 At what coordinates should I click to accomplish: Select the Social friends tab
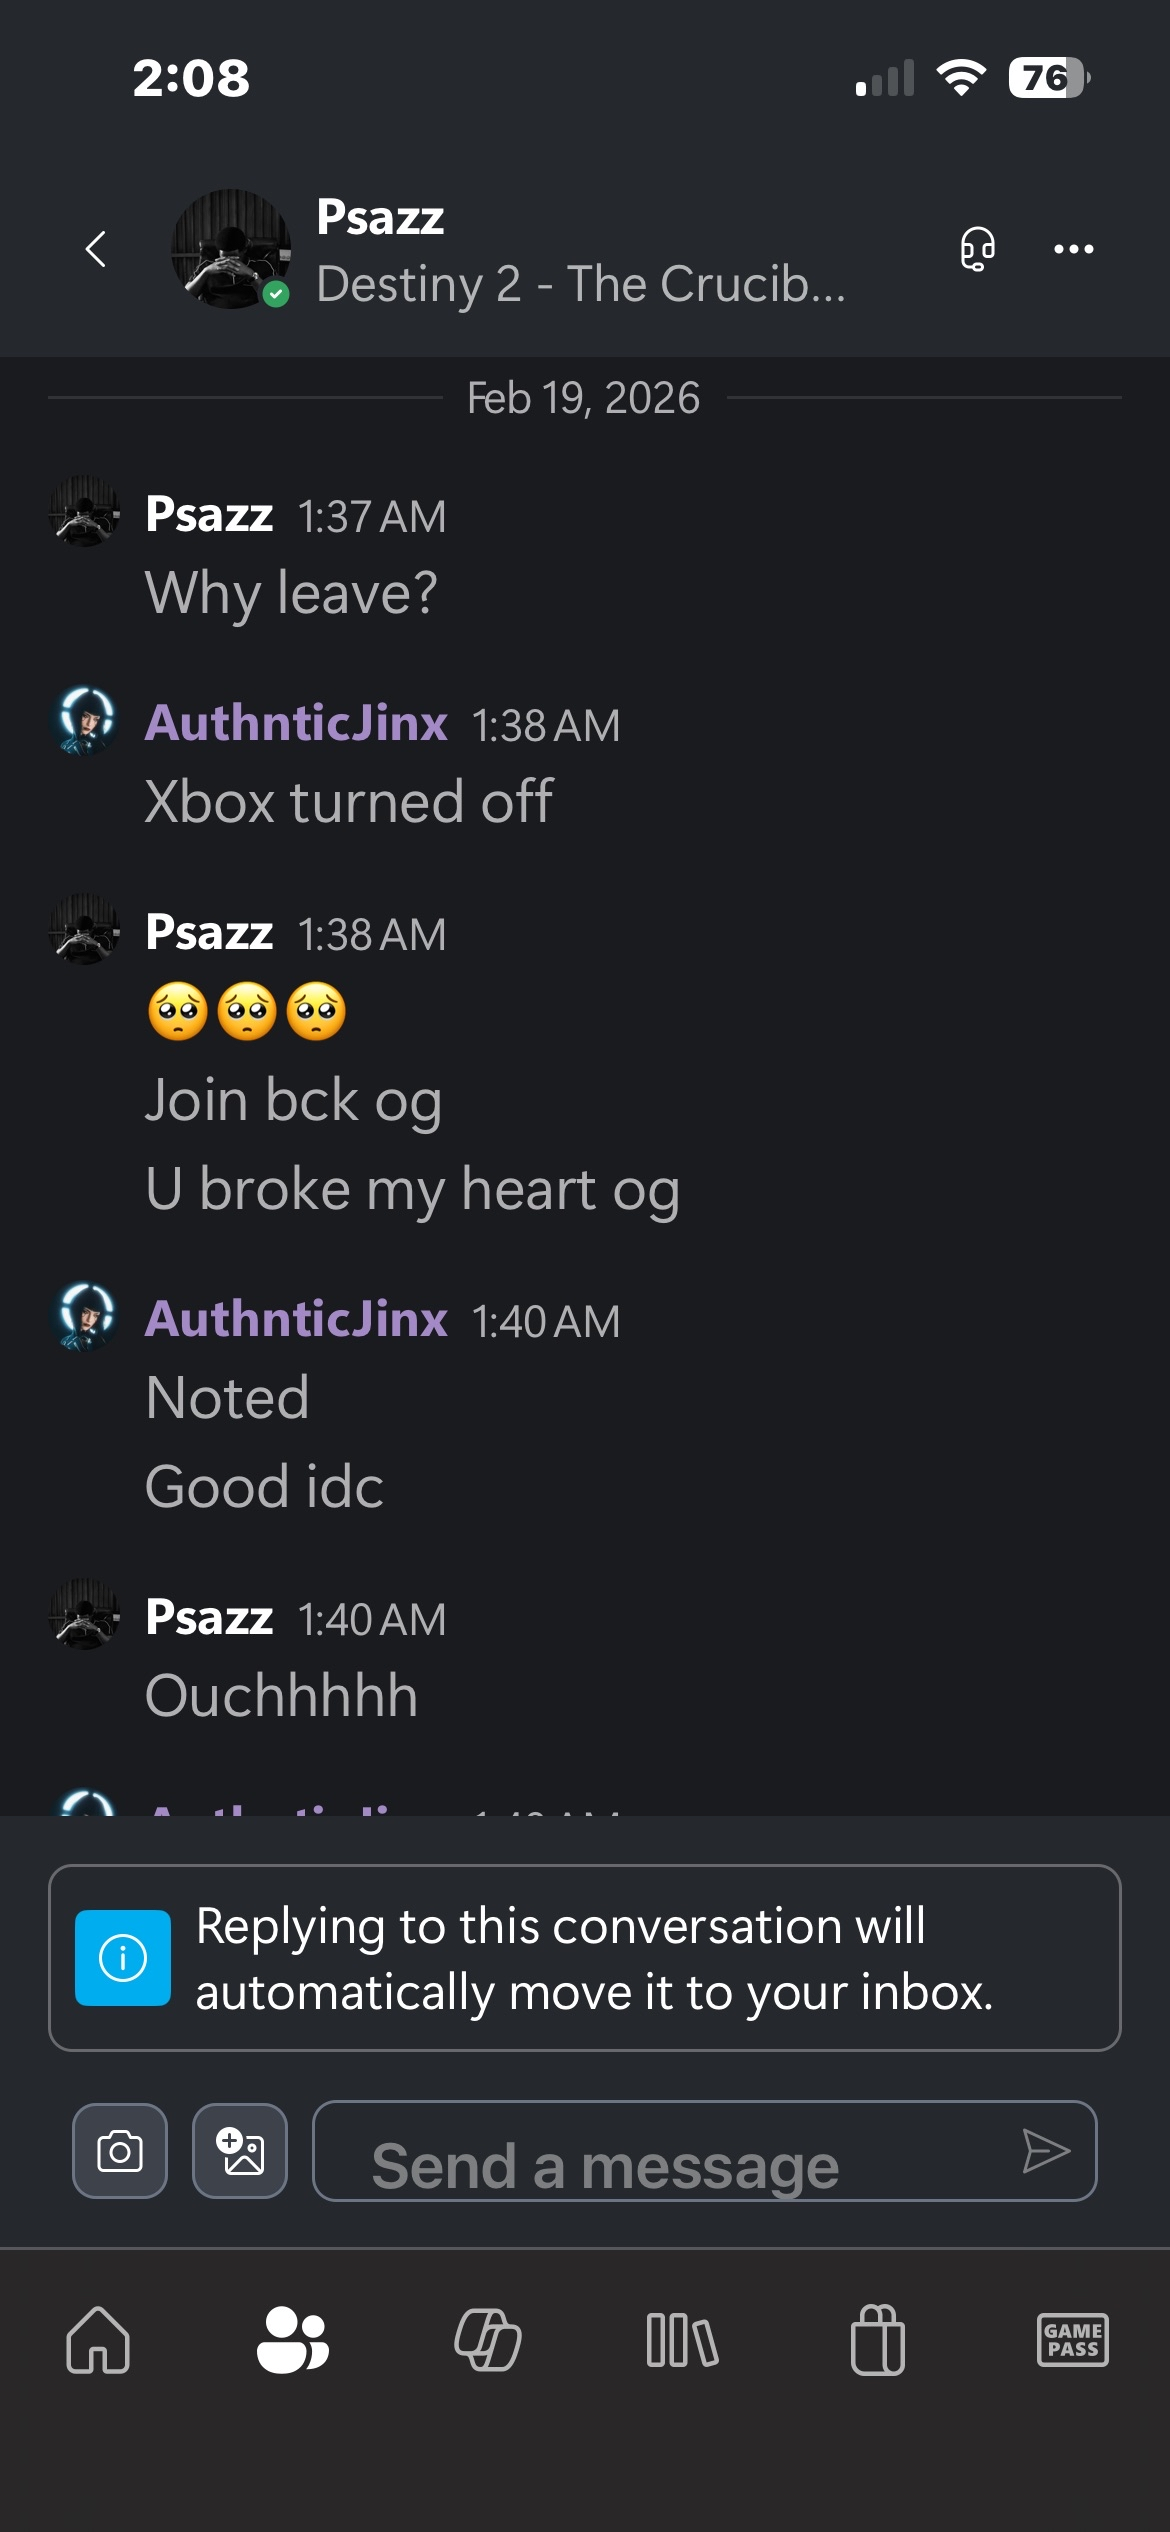(x=292, y=2340)
